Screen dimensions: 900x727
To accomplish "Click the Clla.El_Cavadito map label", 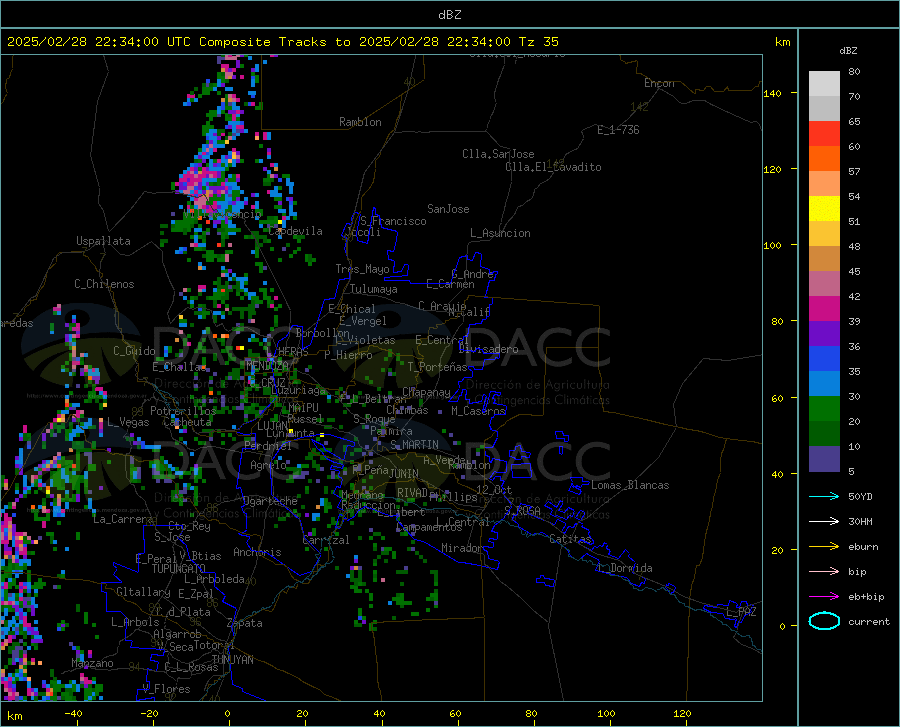I will tap(553, 167).
